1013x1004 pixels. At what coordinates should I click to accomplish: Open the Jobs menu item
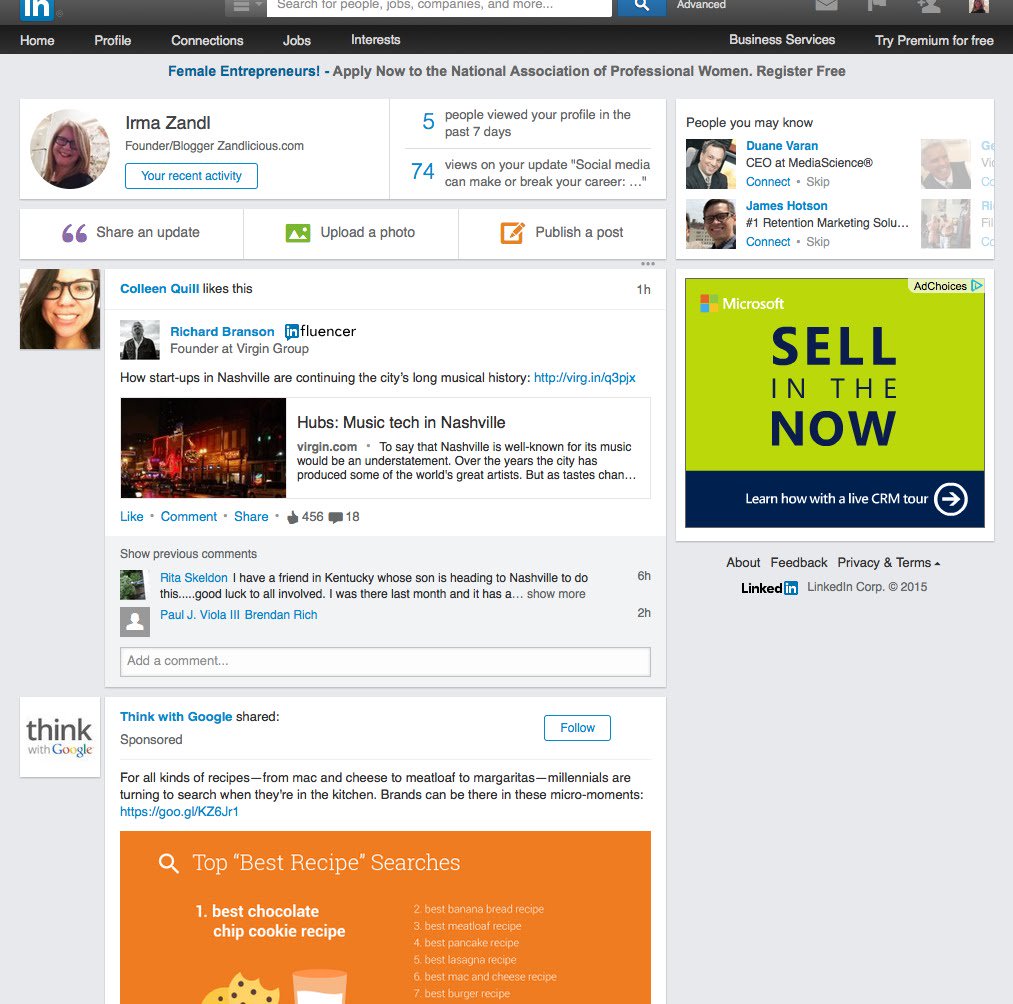pyautogui.click(x=297, y=40)
